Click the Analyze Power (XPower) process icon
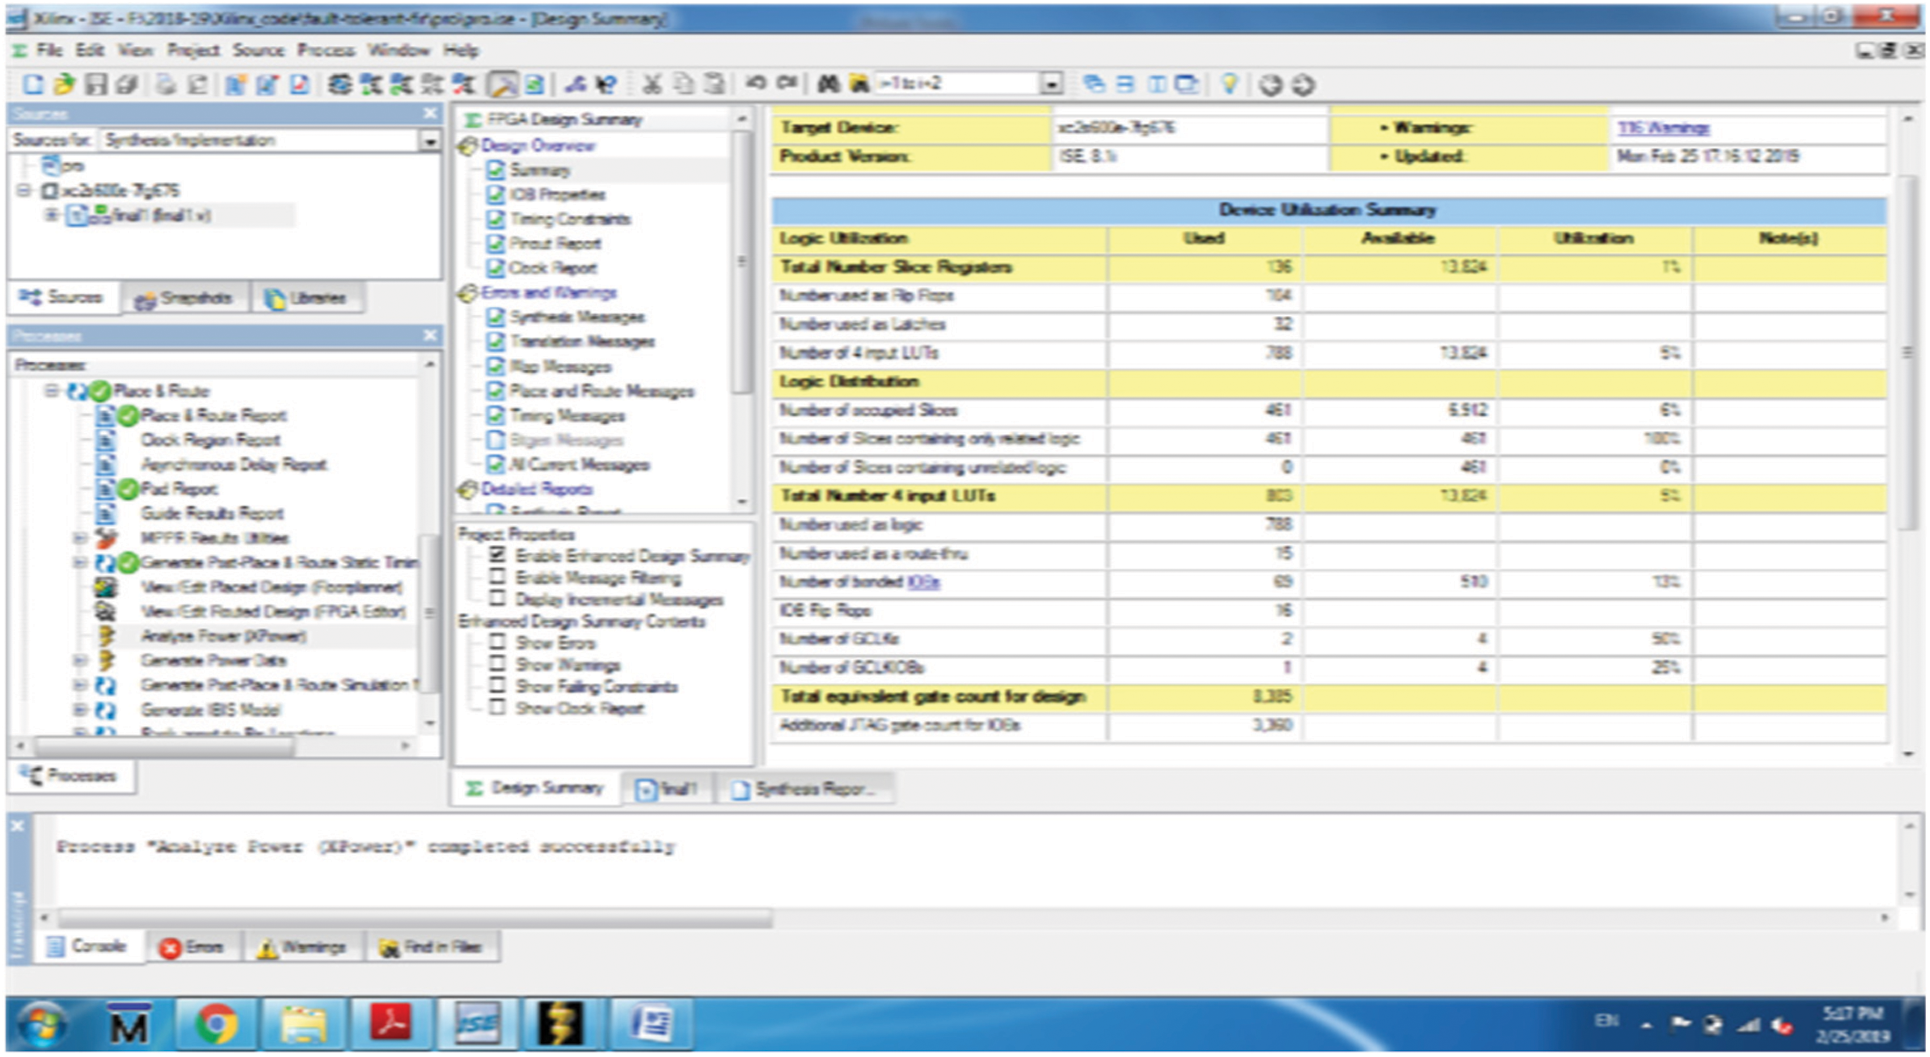The image size is (1930, 1057). pyautogui.click(x=105, y=636)
